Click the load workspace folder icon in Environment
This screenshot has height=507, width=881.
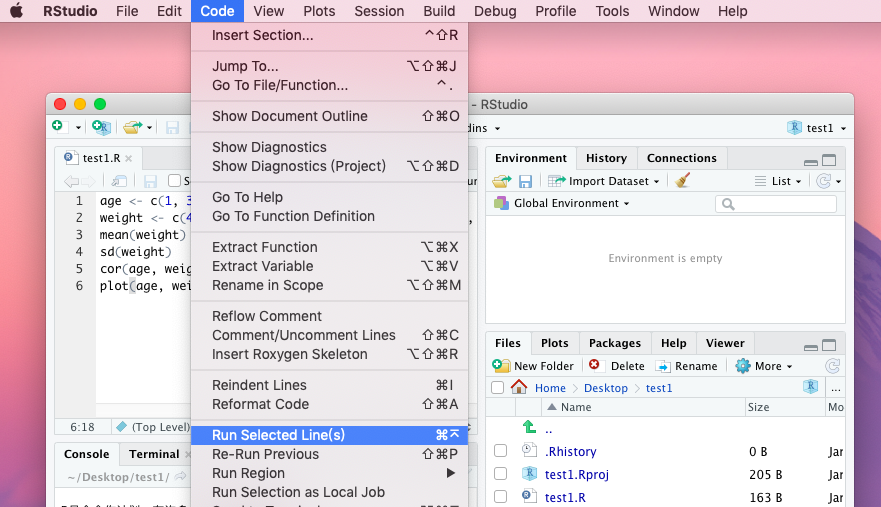502,181
